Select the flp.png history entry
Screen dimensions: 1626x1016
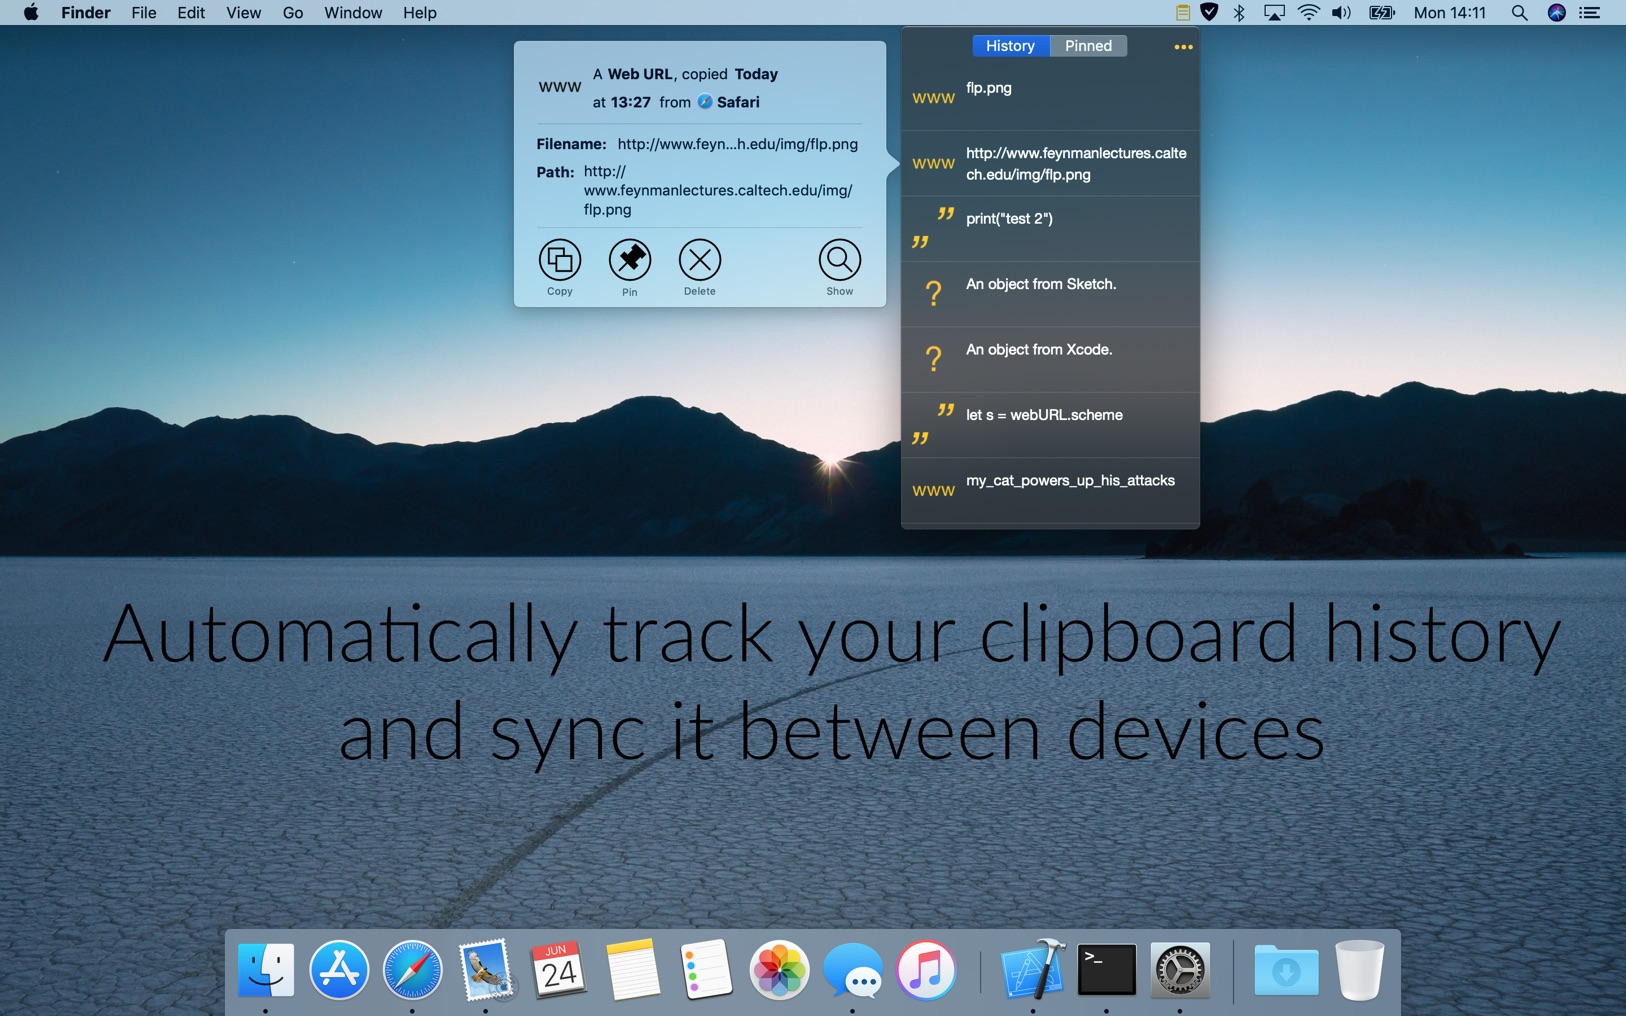point(1050,98)
